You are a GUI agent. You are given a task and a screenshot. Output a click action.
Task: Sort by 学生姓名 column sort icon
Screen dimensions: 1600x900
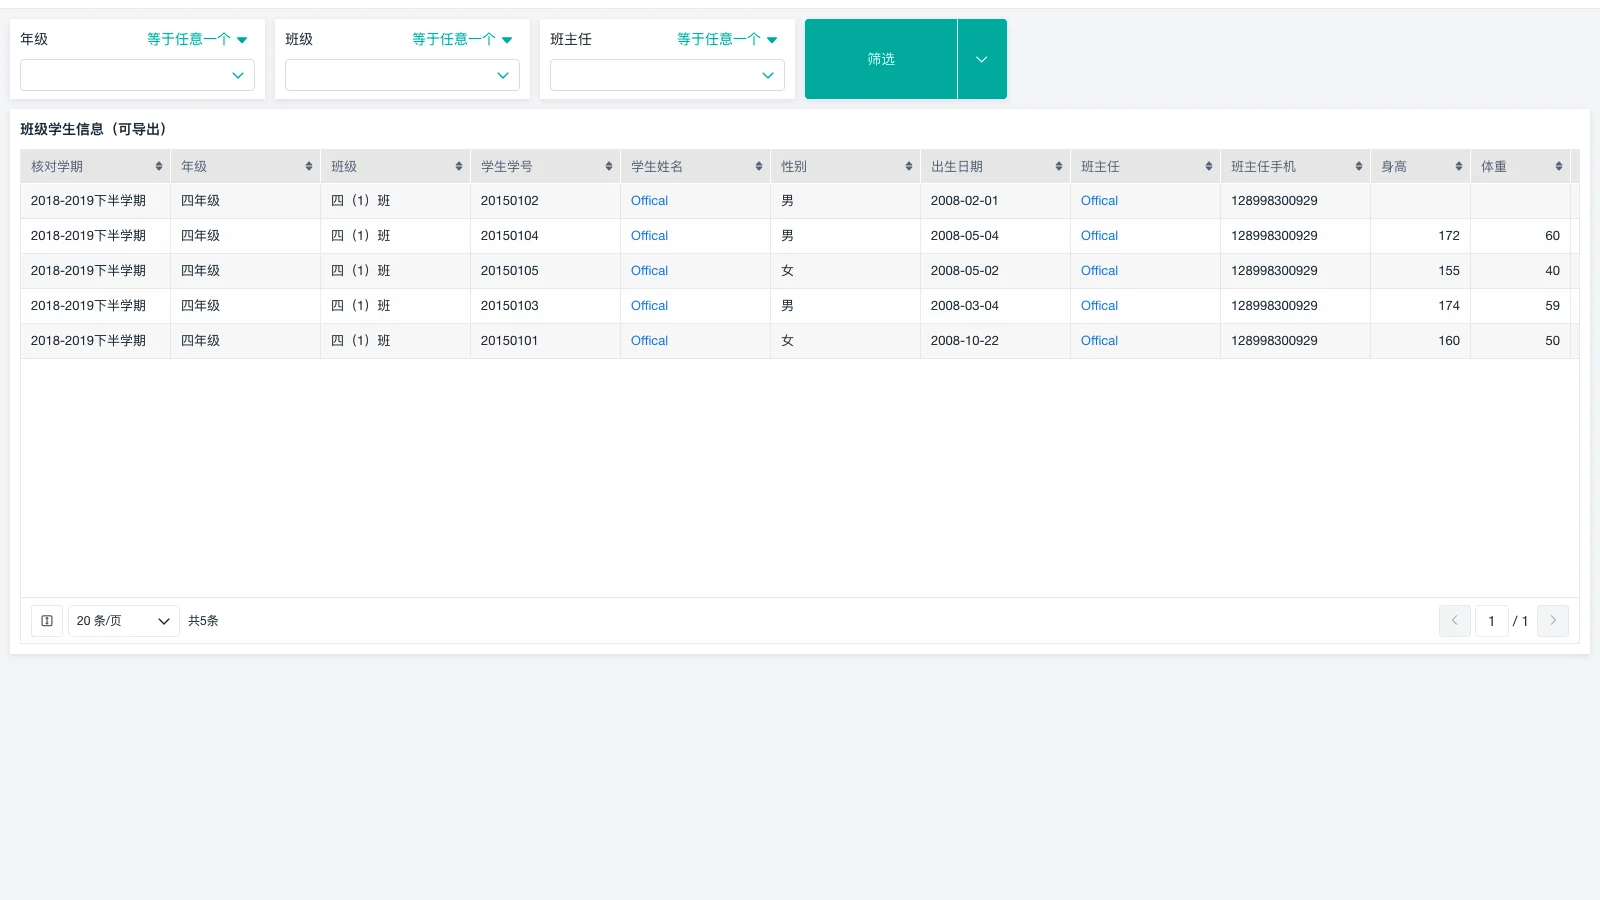coord(759,167)
